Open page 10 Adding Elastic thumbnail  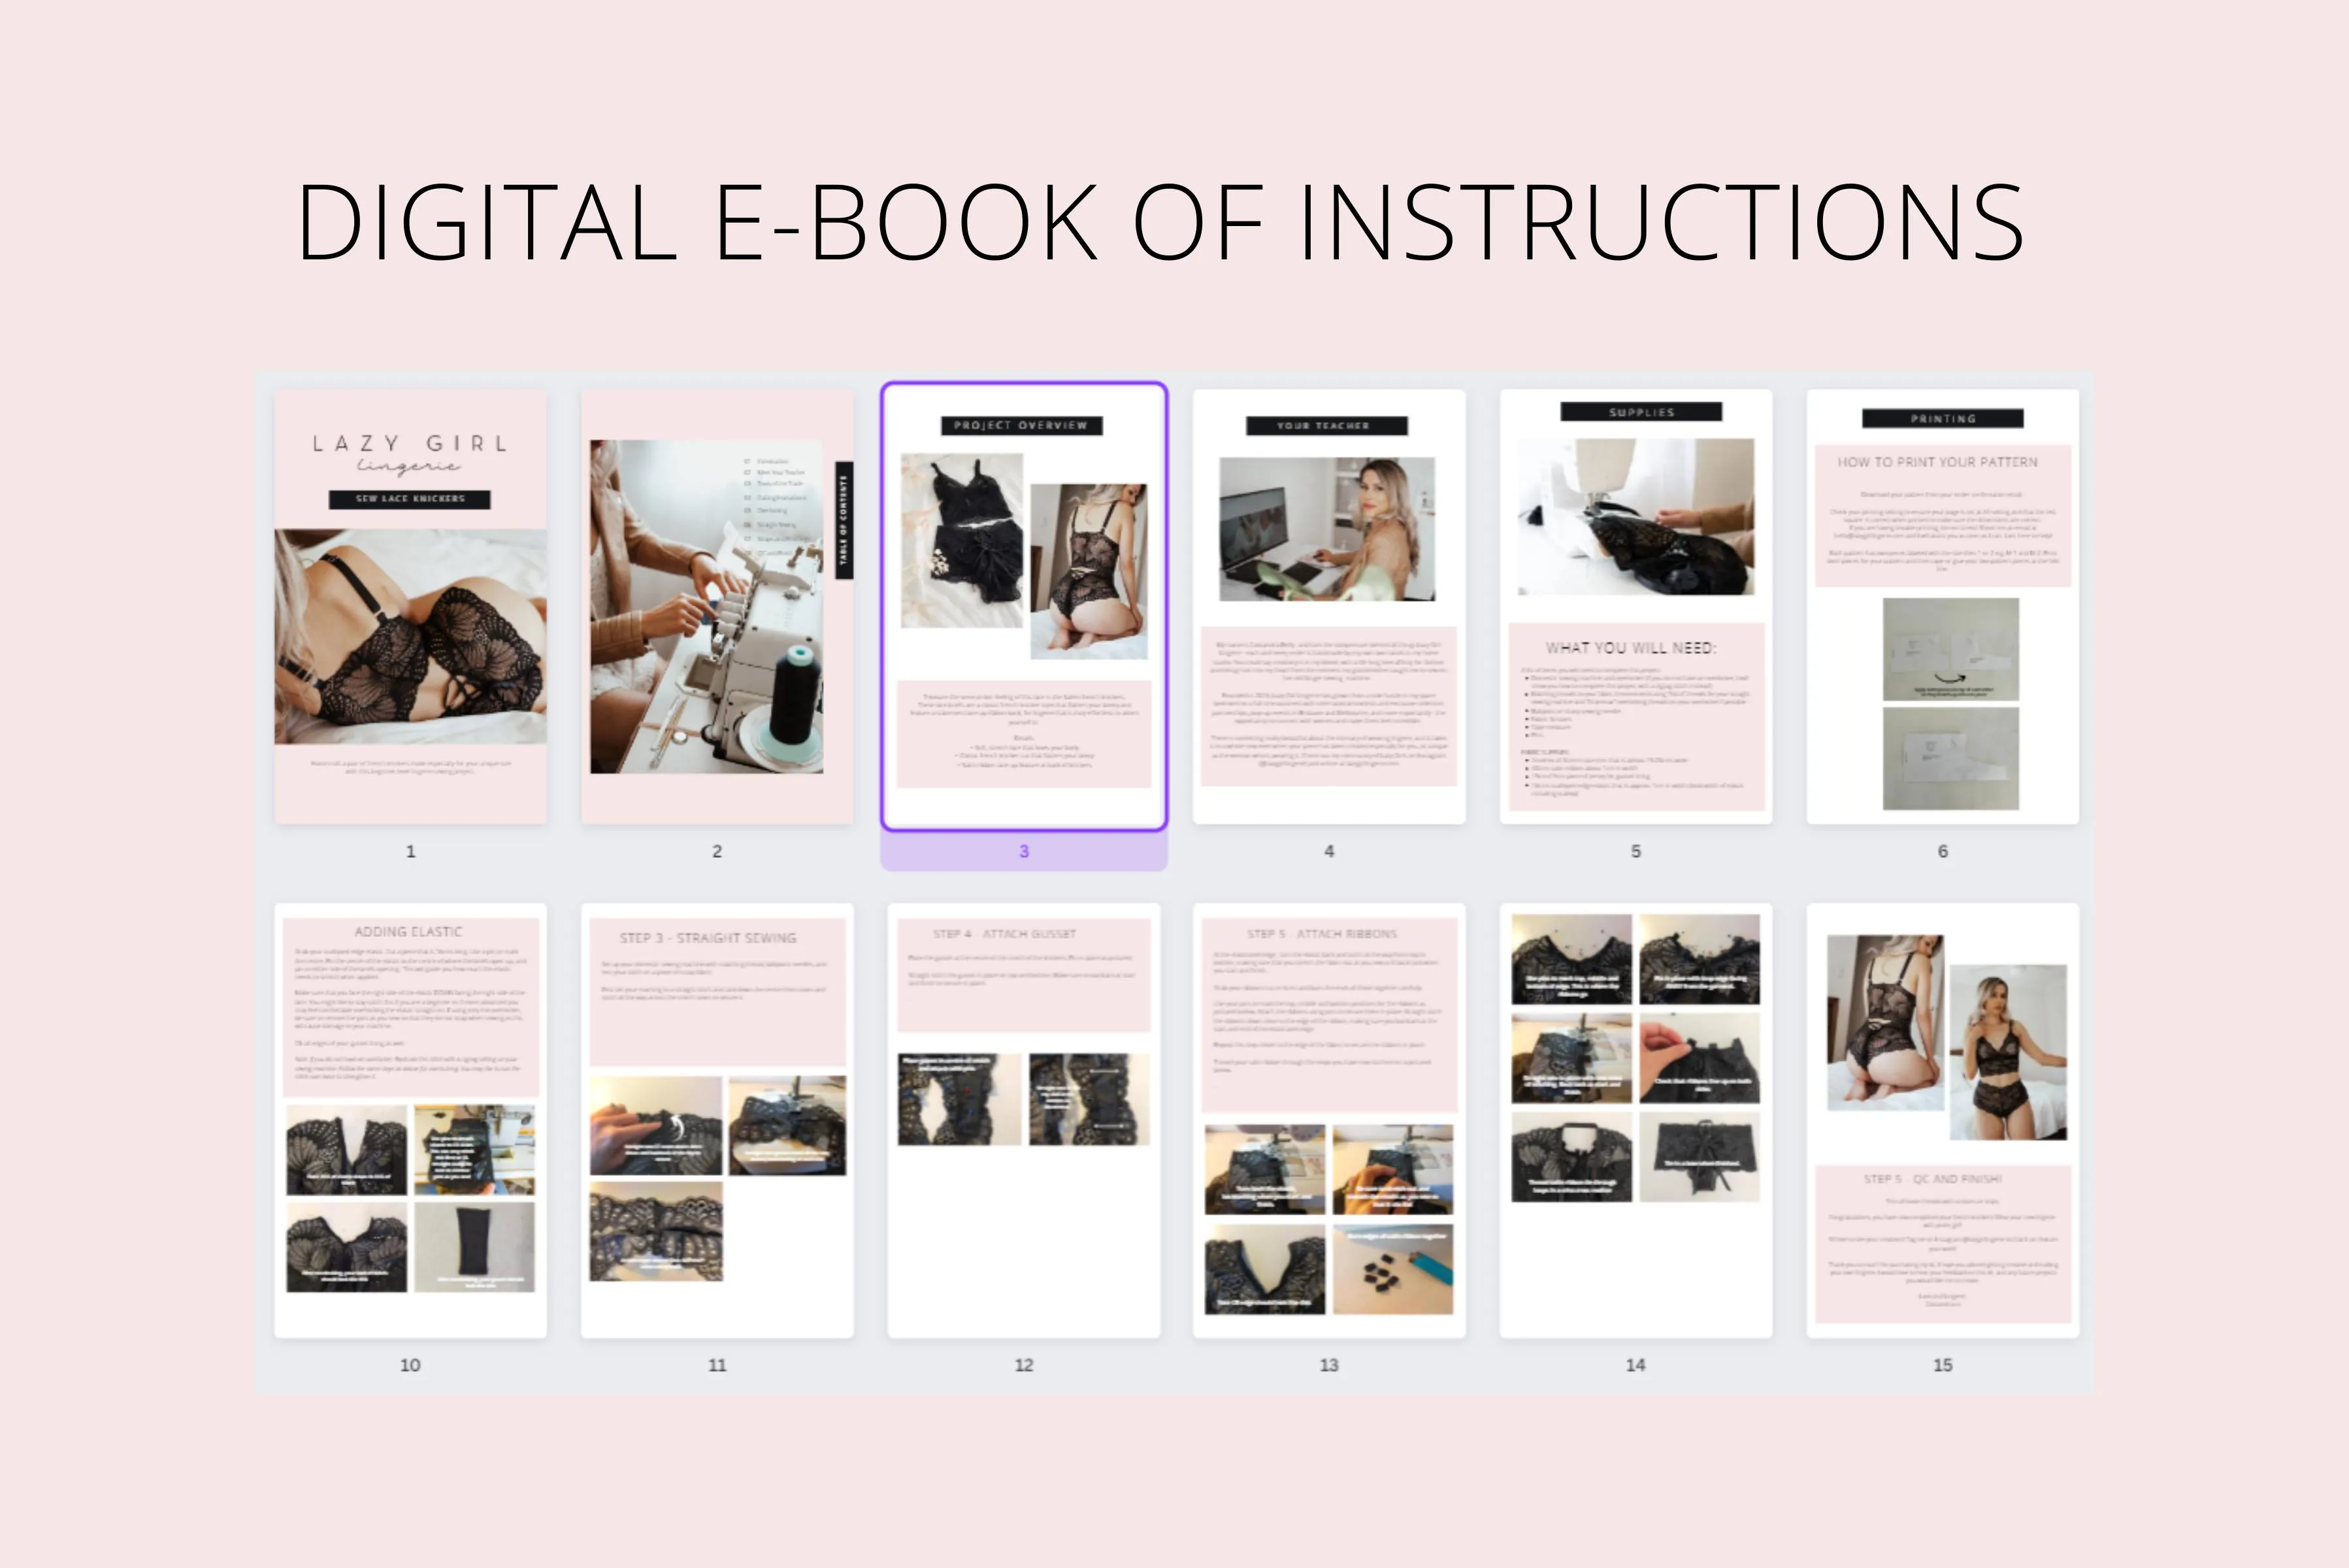click(x=410, y=1120)
